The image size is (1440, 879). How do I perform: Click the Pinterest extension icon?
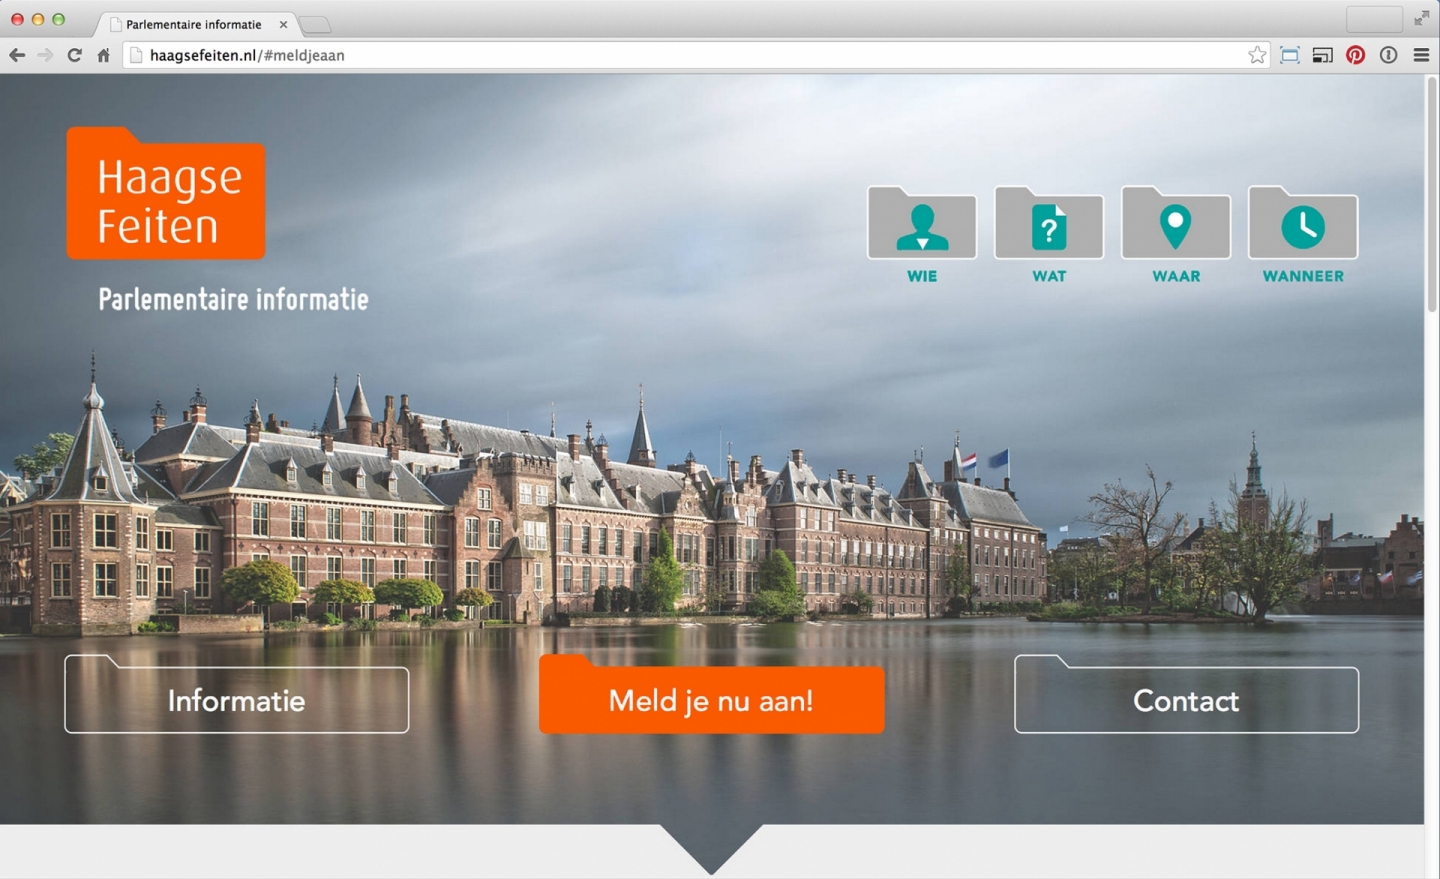click(1355, 55)
